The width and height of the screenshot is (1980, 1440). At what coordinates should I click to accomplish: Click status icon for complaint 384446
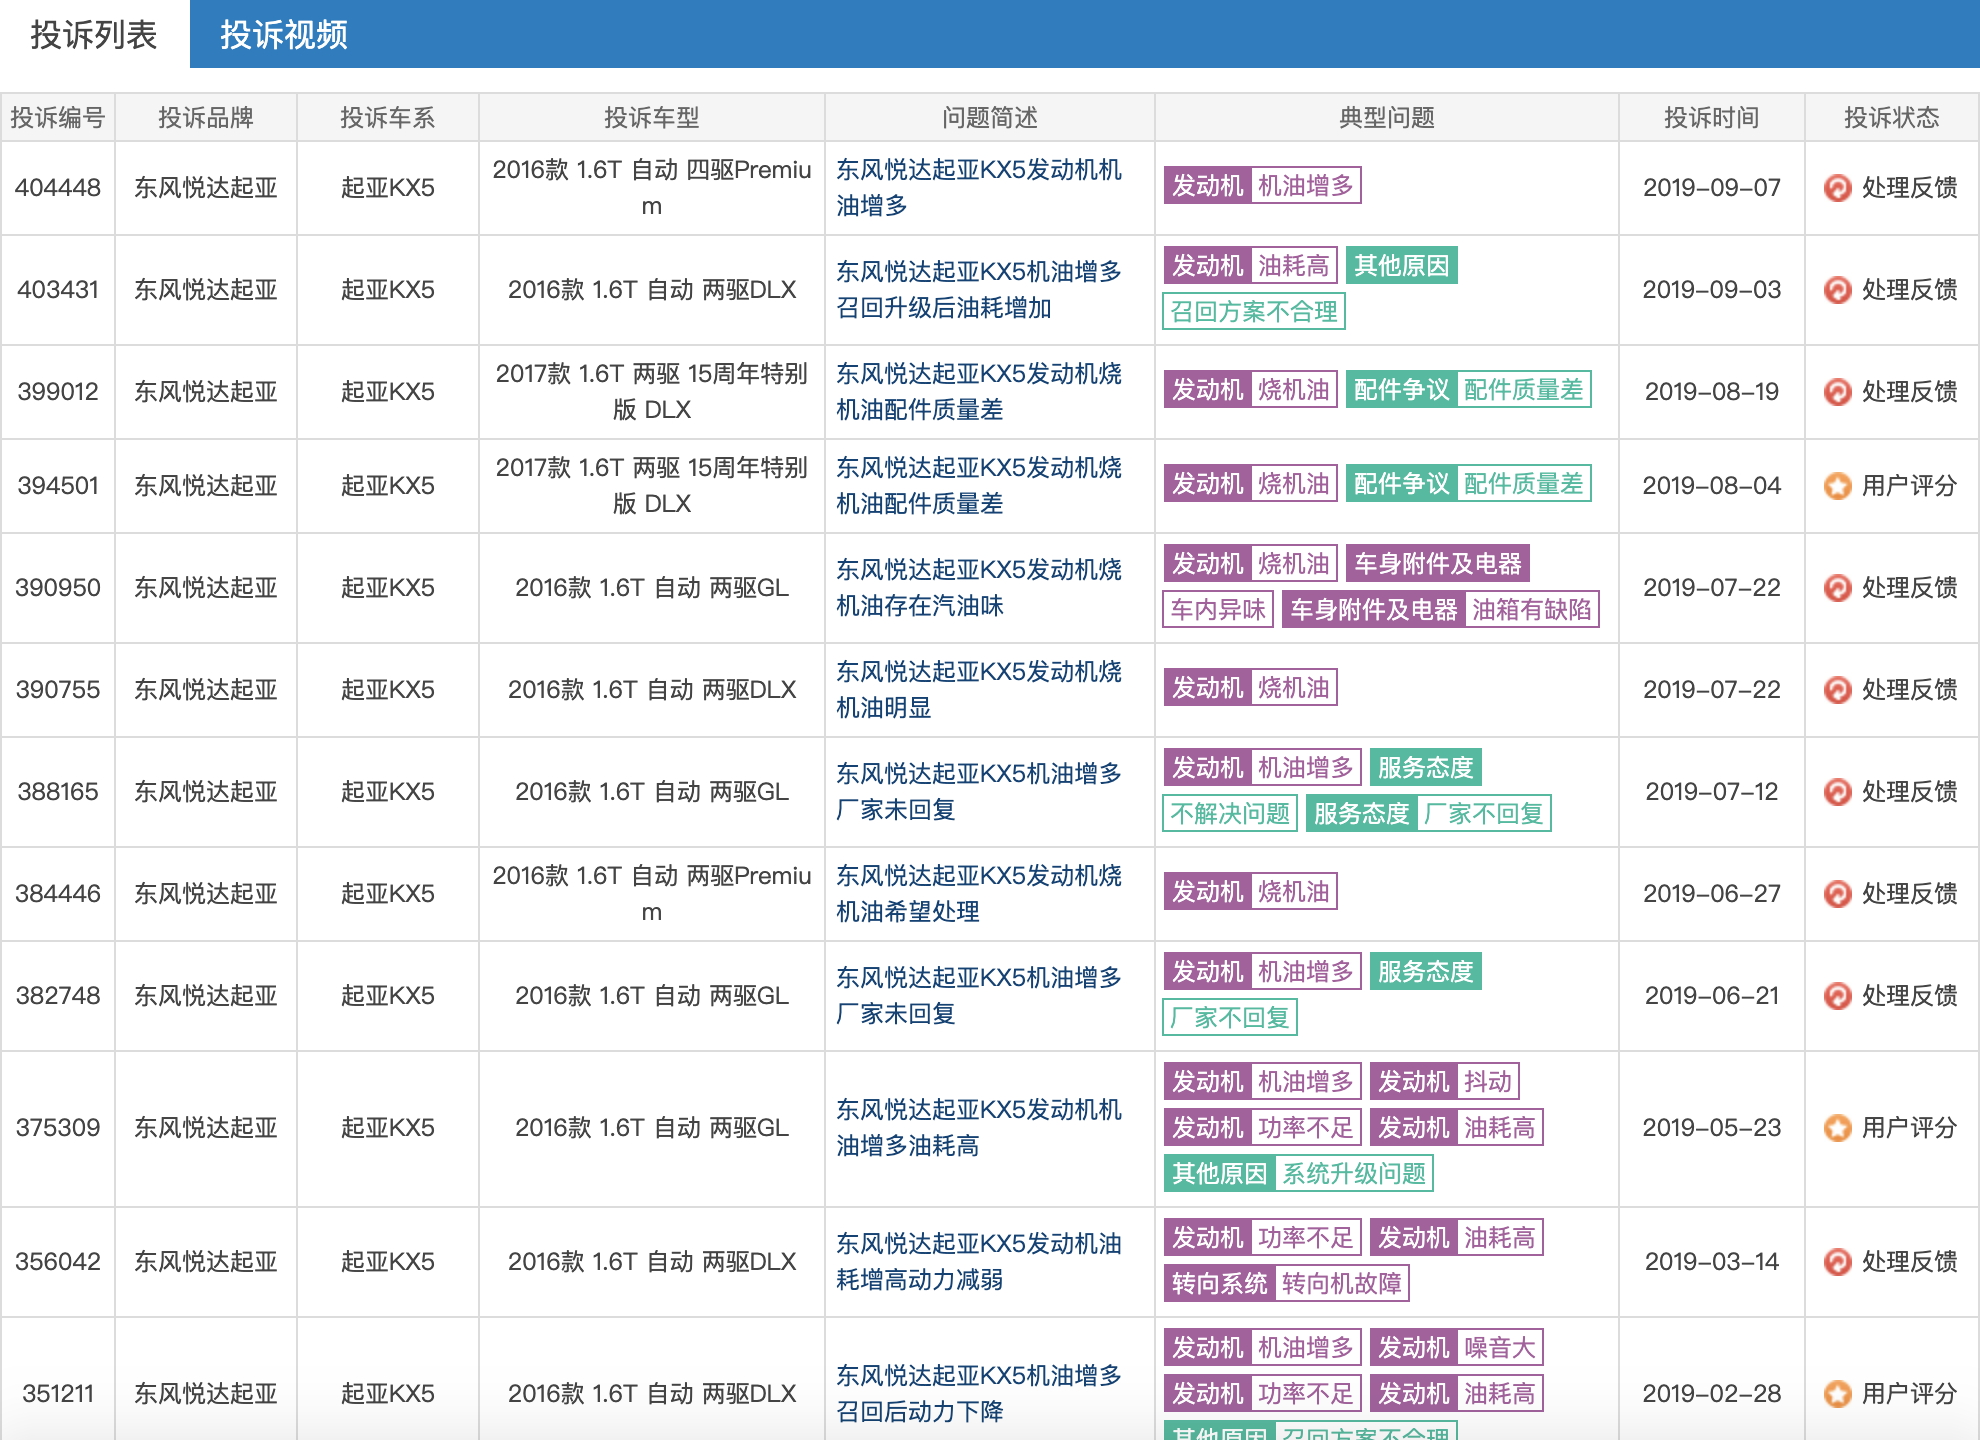(x=1837, y=894)
